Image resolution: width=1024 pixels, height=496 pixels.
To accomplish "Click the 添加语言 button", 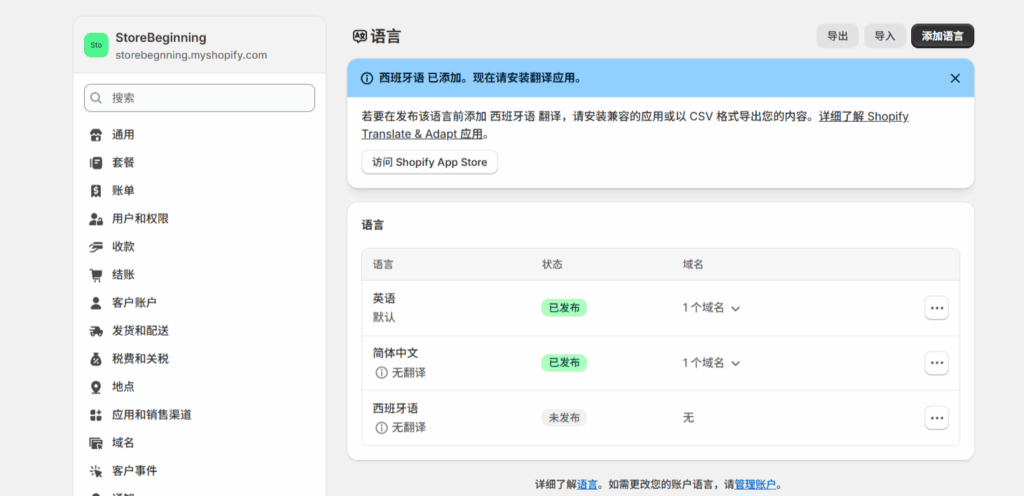I will tap(942, 36).
